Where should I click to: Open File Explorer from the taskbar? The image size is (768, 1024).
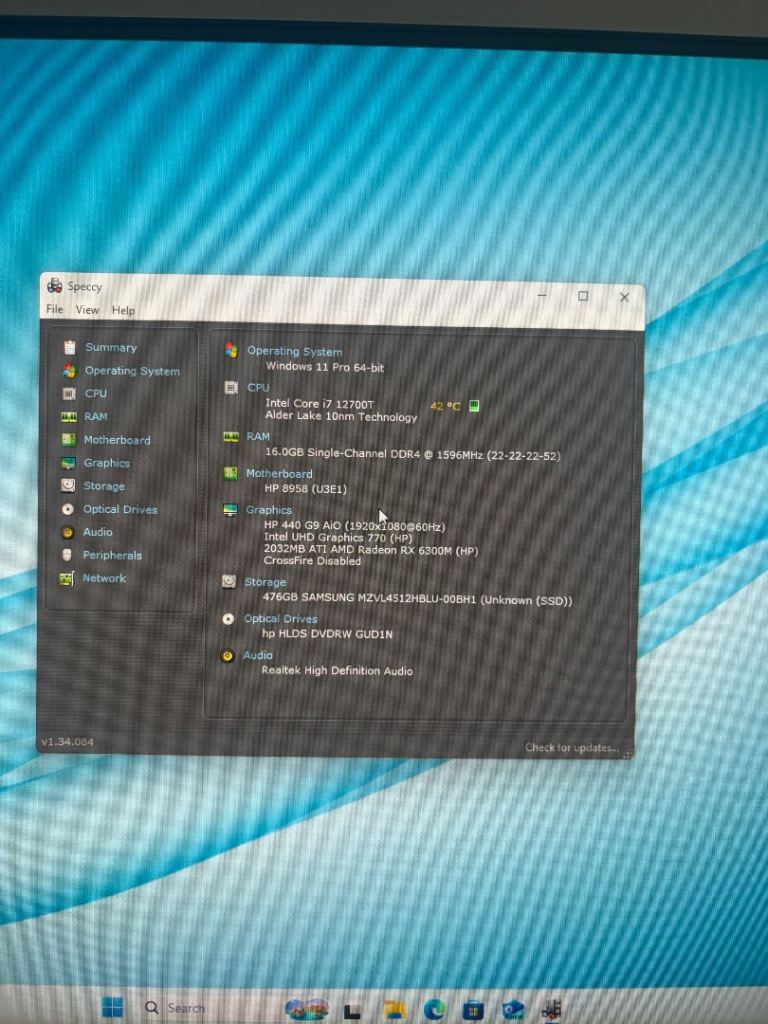tap(394, 1010)
